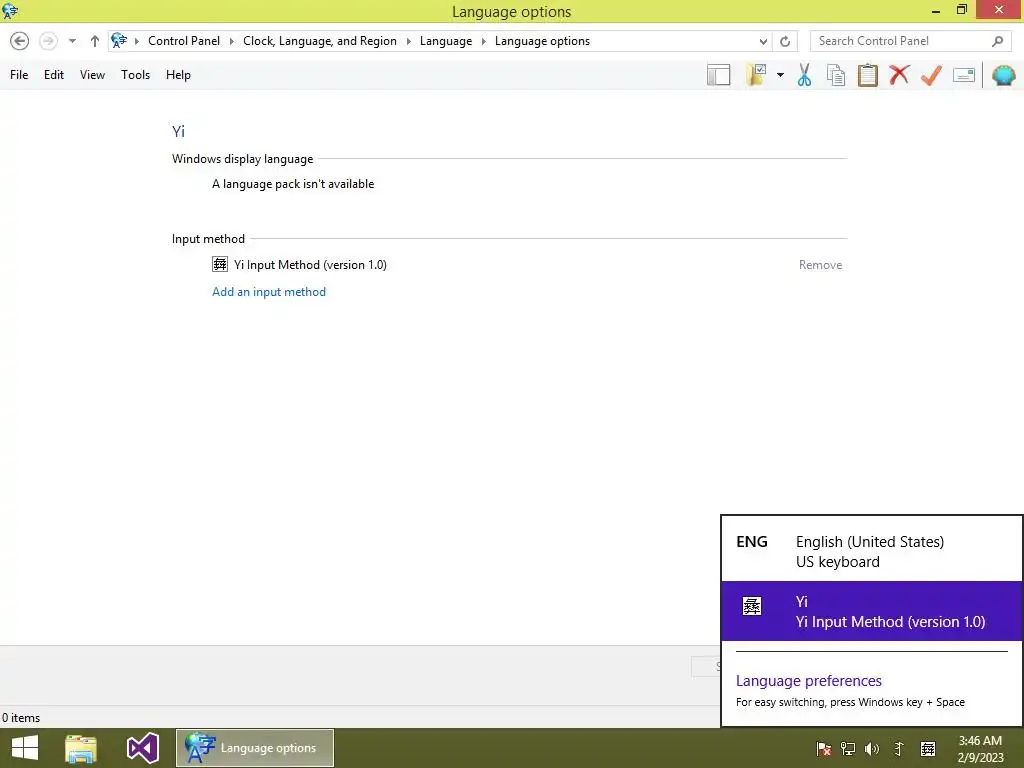Click the Back navigation arrow
Image resolution: width=1024 pixels, height=768 pixels.
pyautogui.click(x=20, y=41)
